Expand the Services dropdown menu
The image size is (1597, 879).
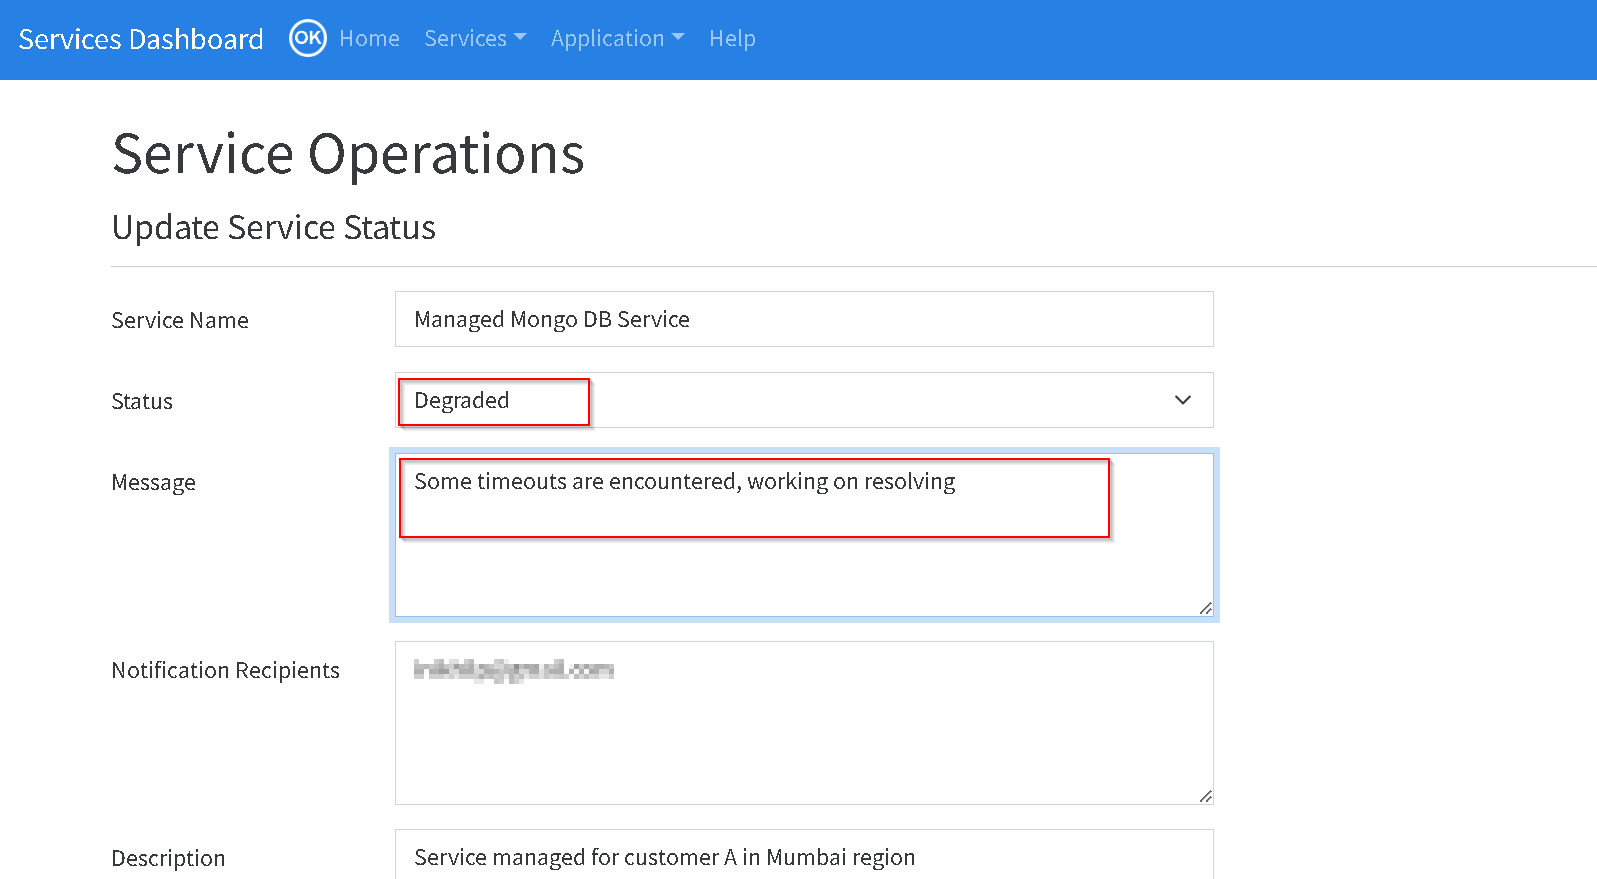475,38
